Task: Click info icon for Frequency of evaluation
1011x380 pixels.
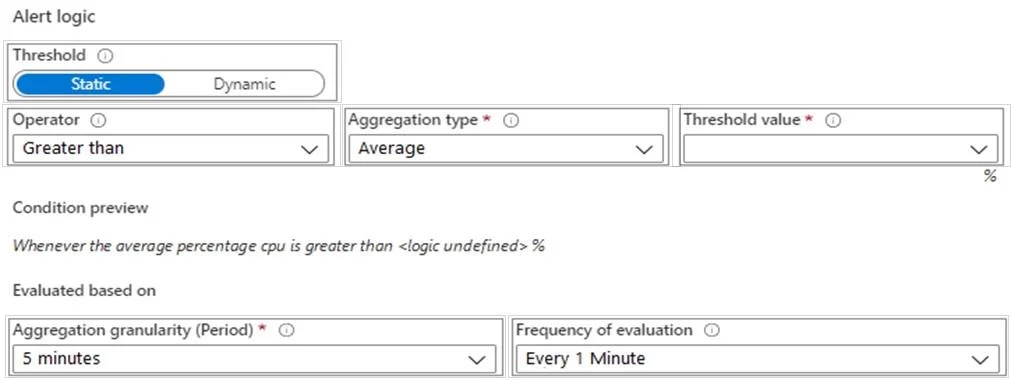Action: [x=712, y=330]
